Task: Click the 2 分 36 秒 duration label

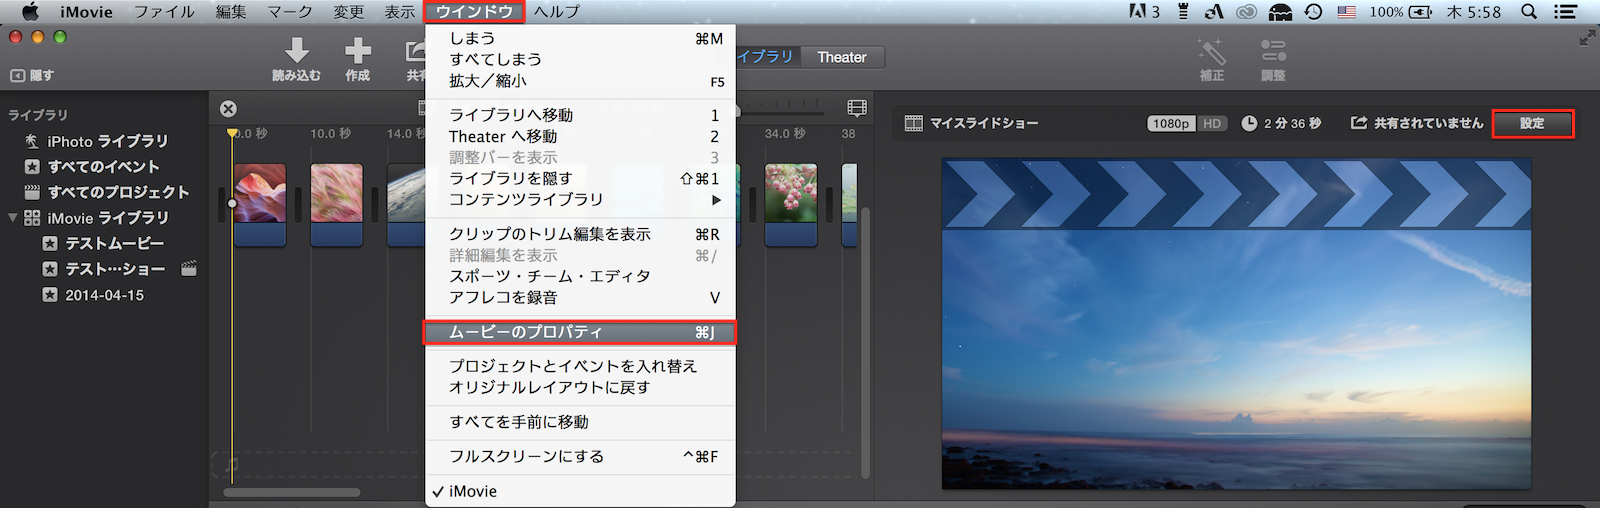Action: point(1292,123)
